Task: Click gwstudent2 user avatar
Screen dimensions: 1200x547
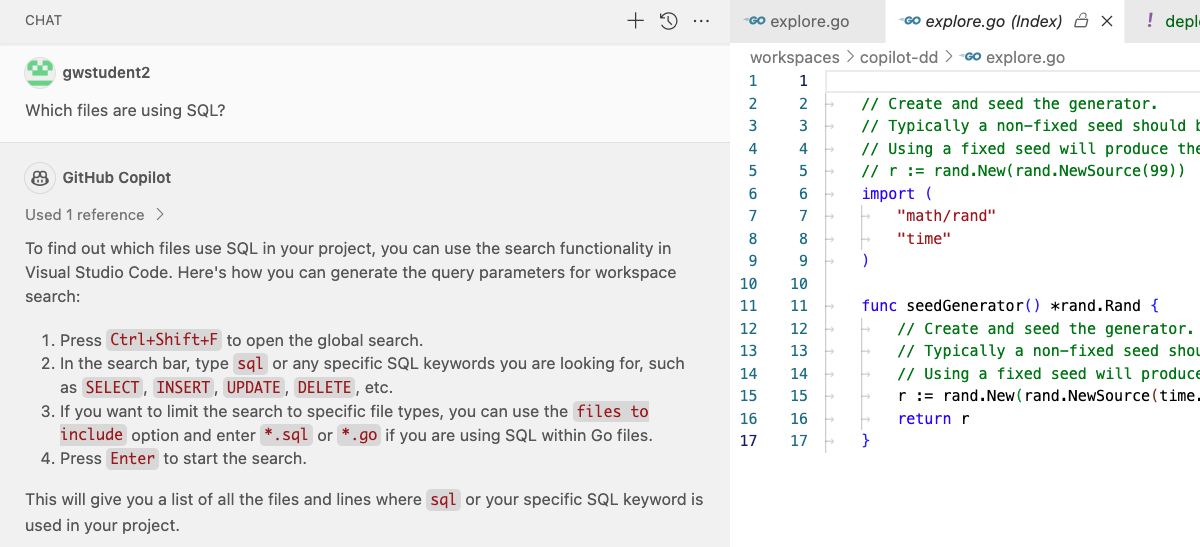Action: 40,73
